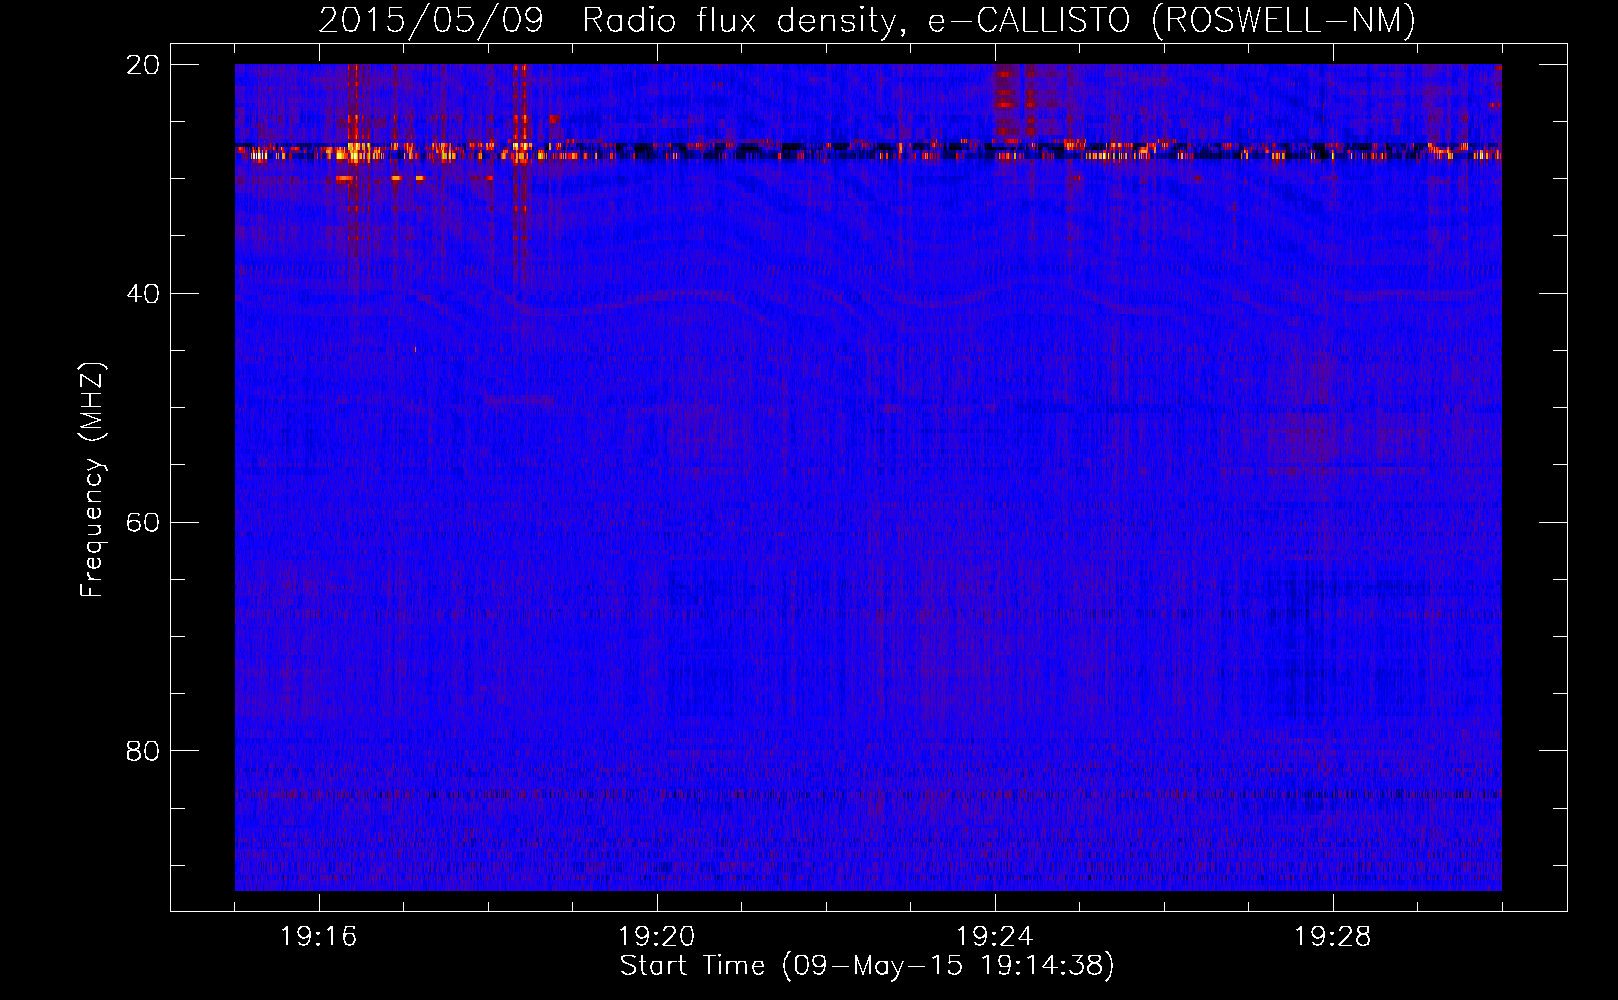The width and height of the screenshot is (1618, 1000).
Task: Click the date '2015/05/09' in the title
Action: click(431, 20)
